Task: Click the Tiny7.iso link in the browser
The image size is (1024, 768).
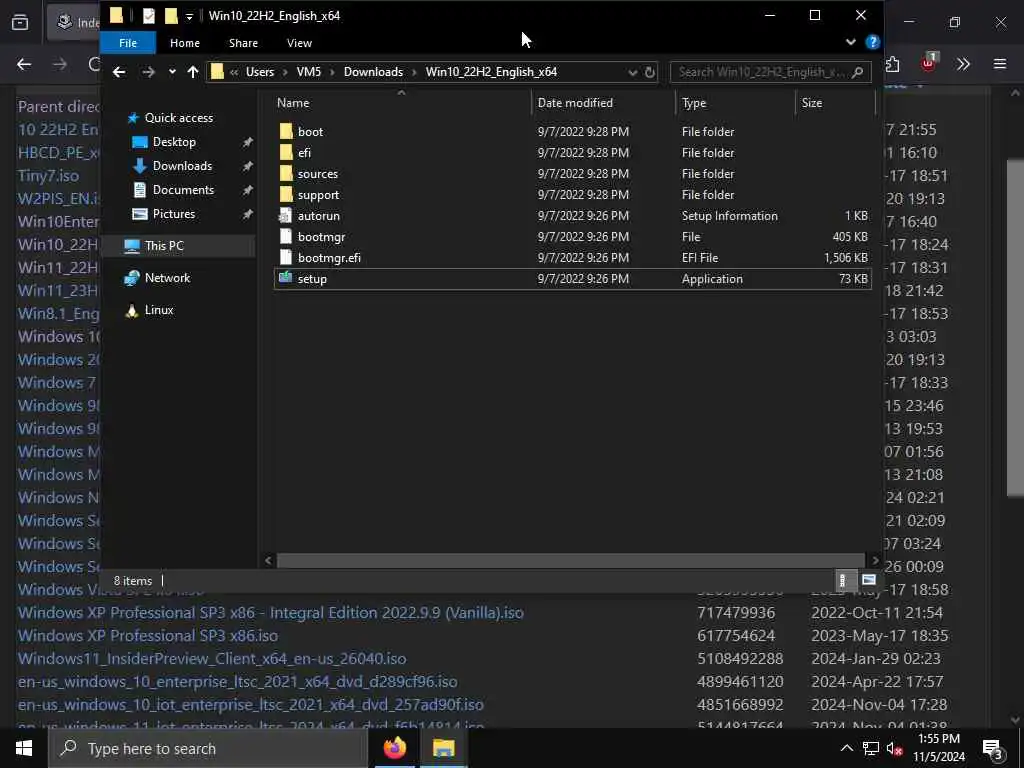Action: [x=48, y=176]
